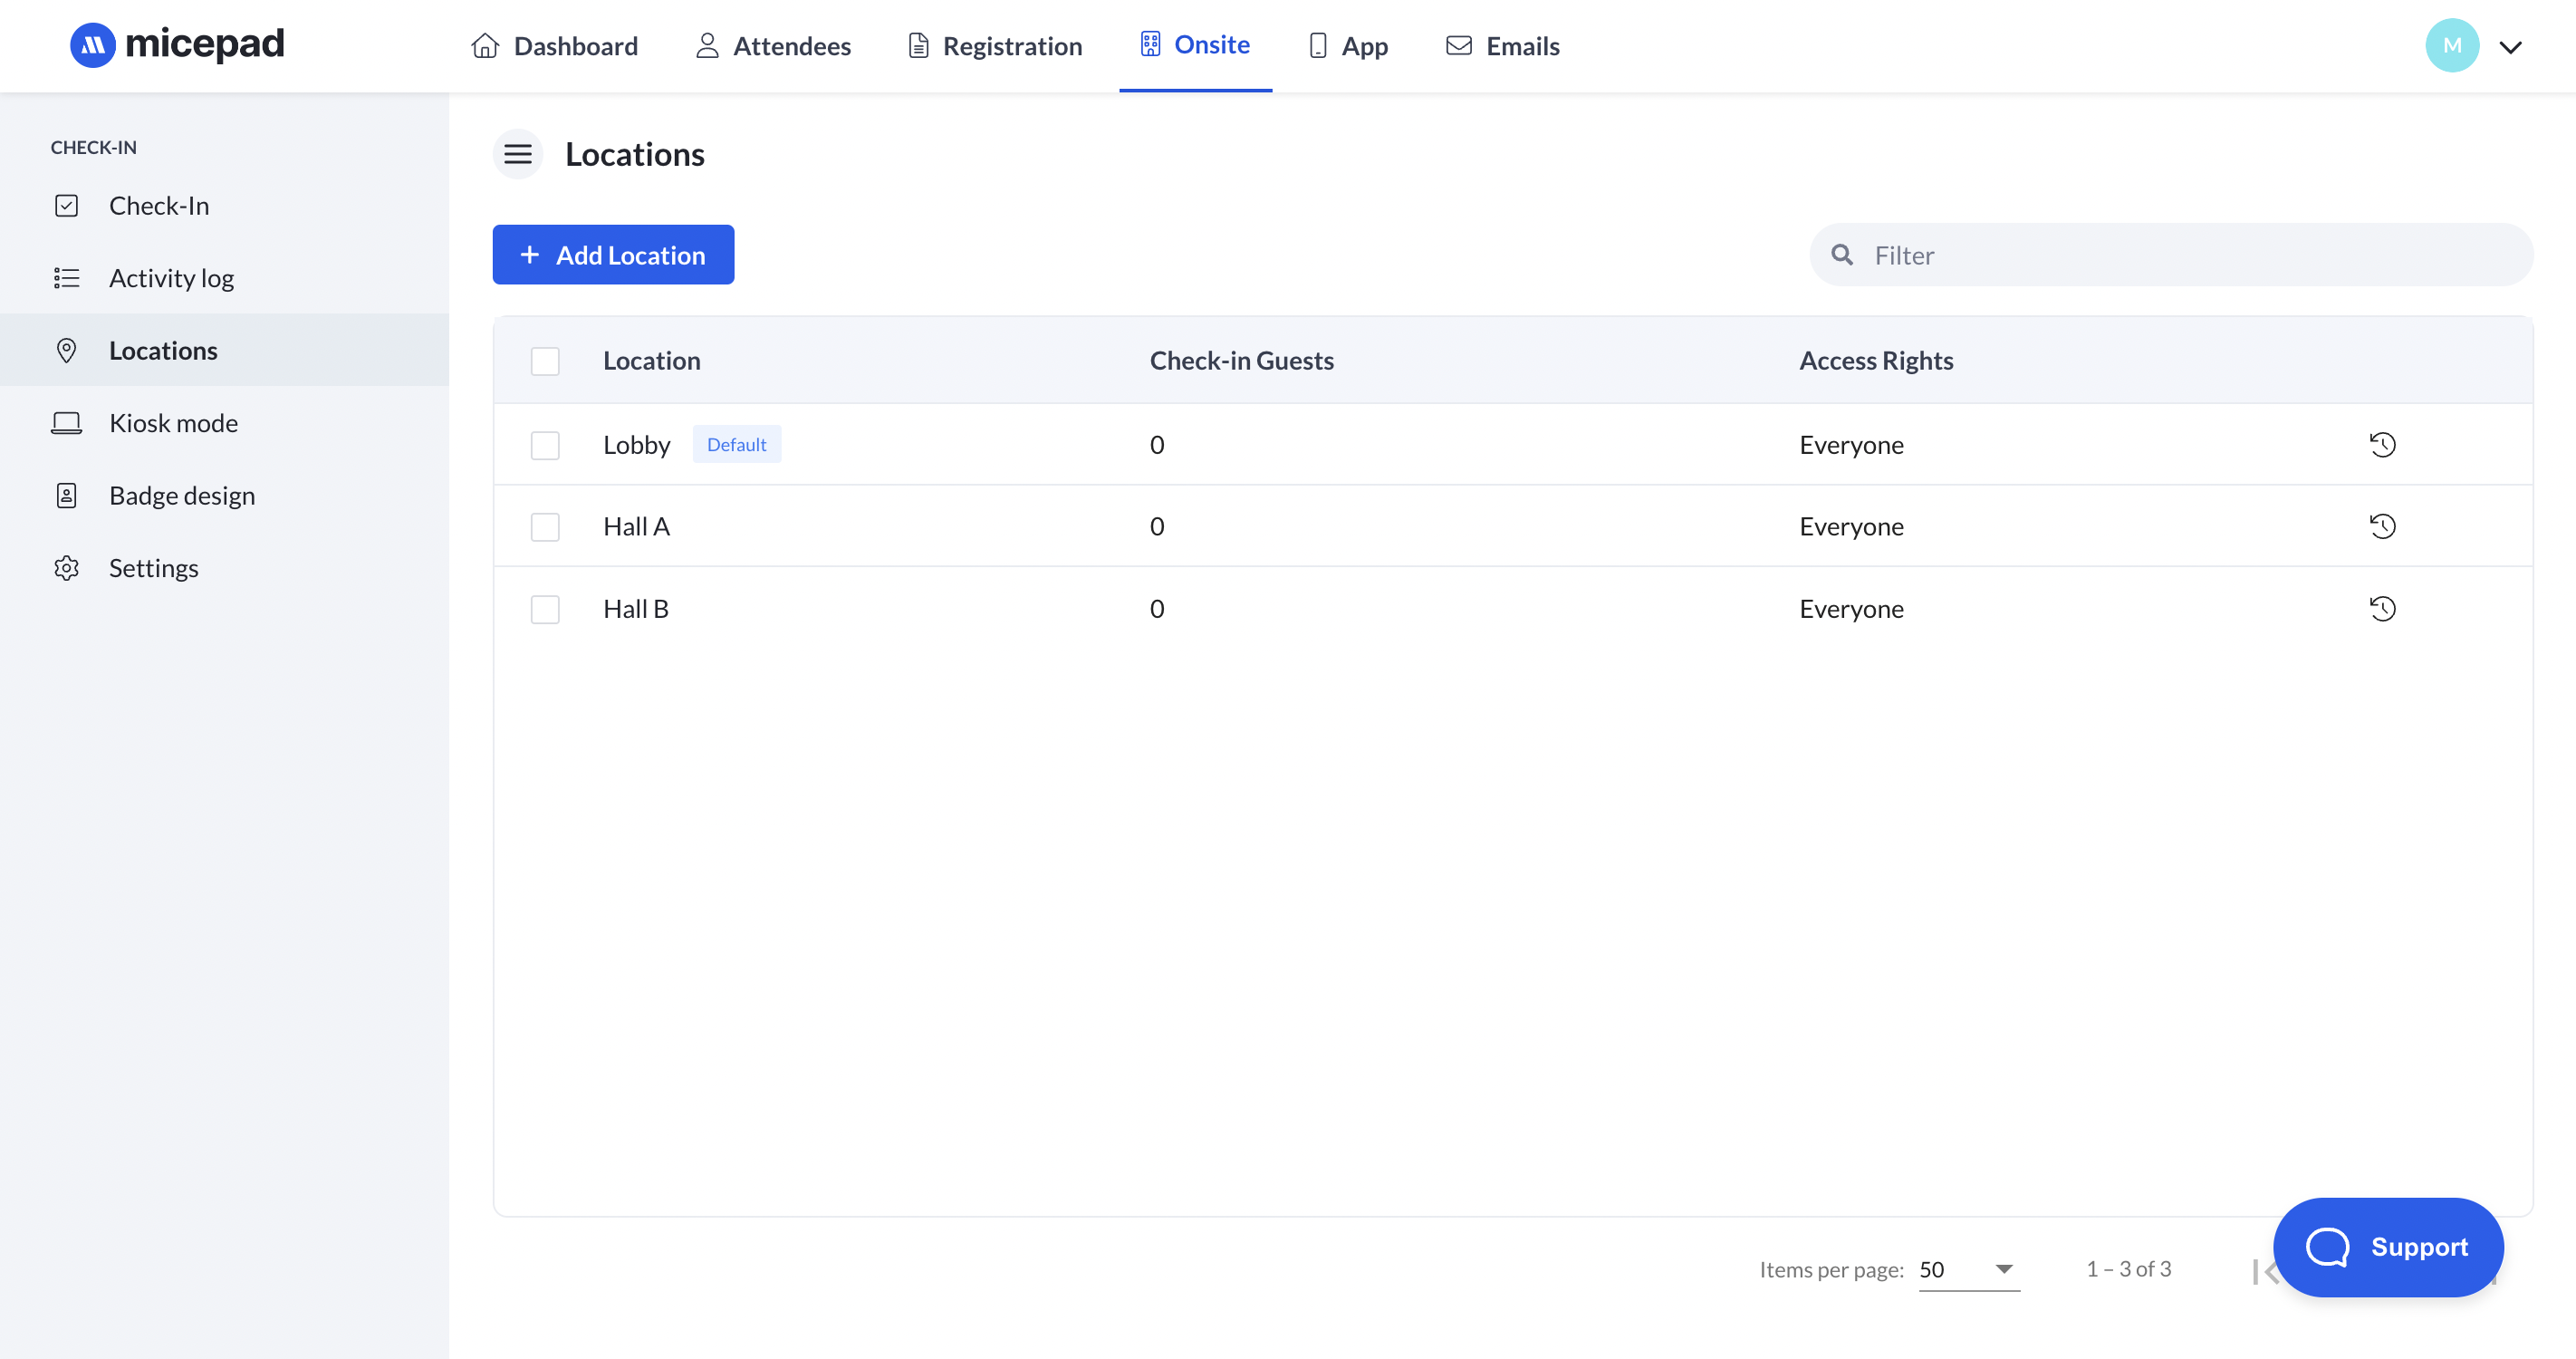This screenshot has height=1359, width=2576.
Task: Open Activity log from sidebar
Action: [171, 278]
